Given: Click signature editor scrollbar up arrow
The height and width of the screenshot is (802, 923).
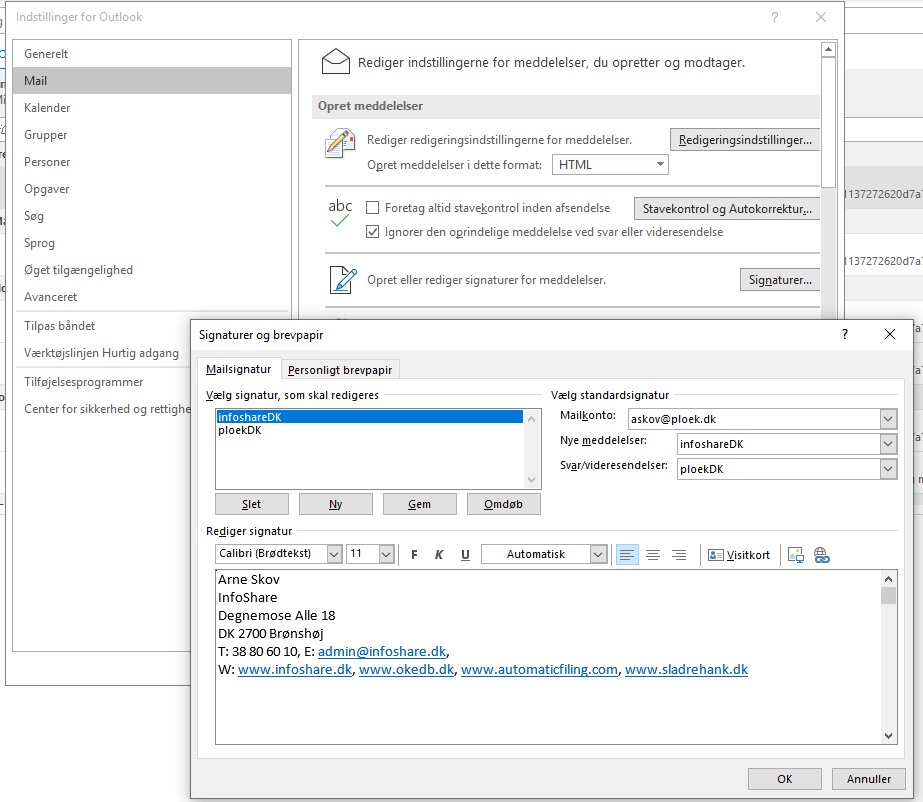Looking at the screenshot, I should 888,579.
